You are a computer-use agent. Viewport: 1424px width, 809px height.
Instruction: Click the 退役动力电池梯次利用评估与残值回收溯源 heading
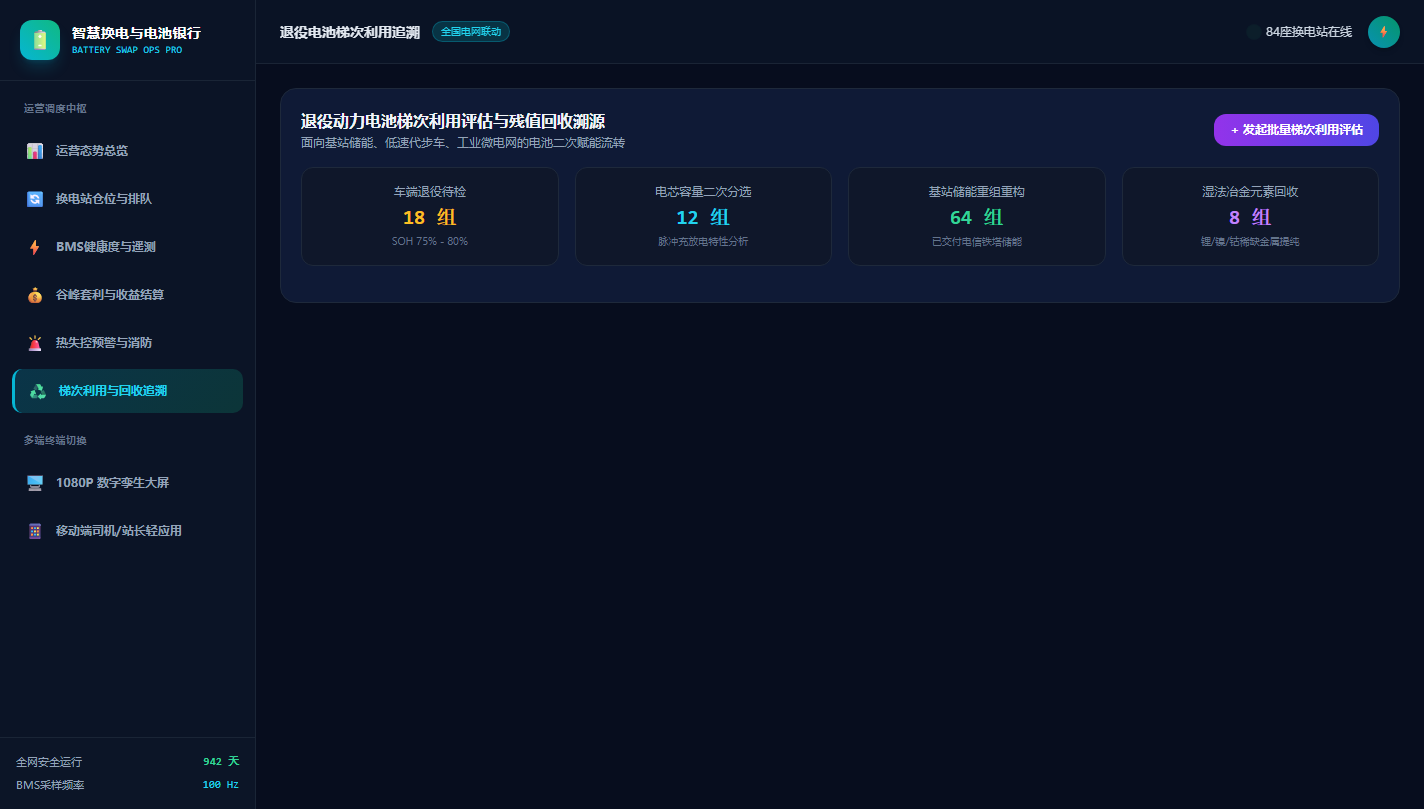click(453, 122)
